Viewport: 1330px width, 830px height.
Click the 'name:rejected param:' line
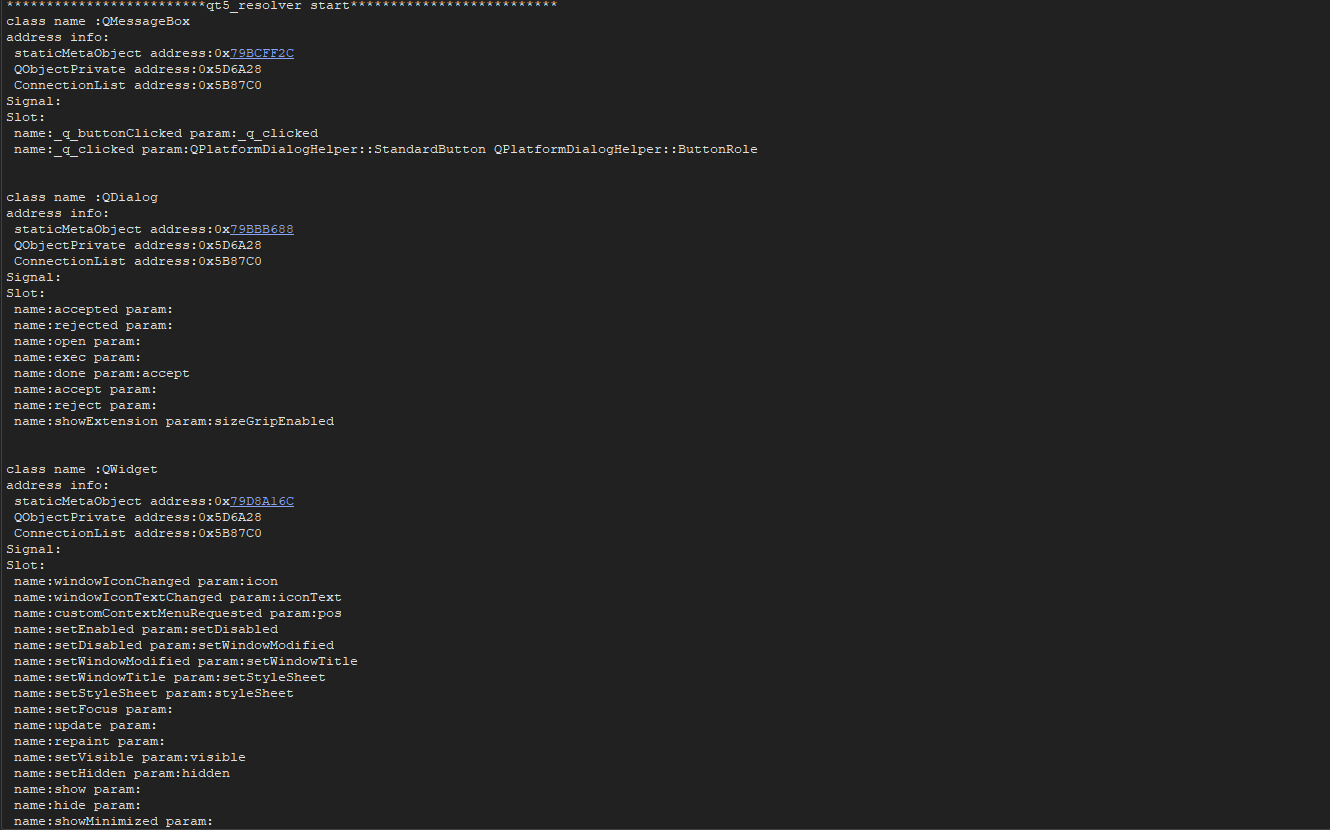click(x=93, y=325)
